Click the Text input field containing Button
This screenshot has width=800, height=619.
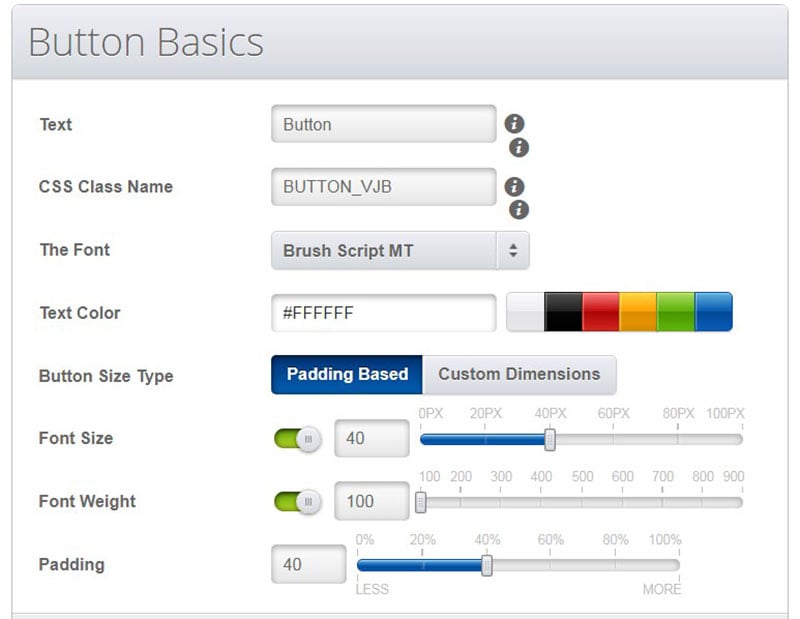[384, 124]
